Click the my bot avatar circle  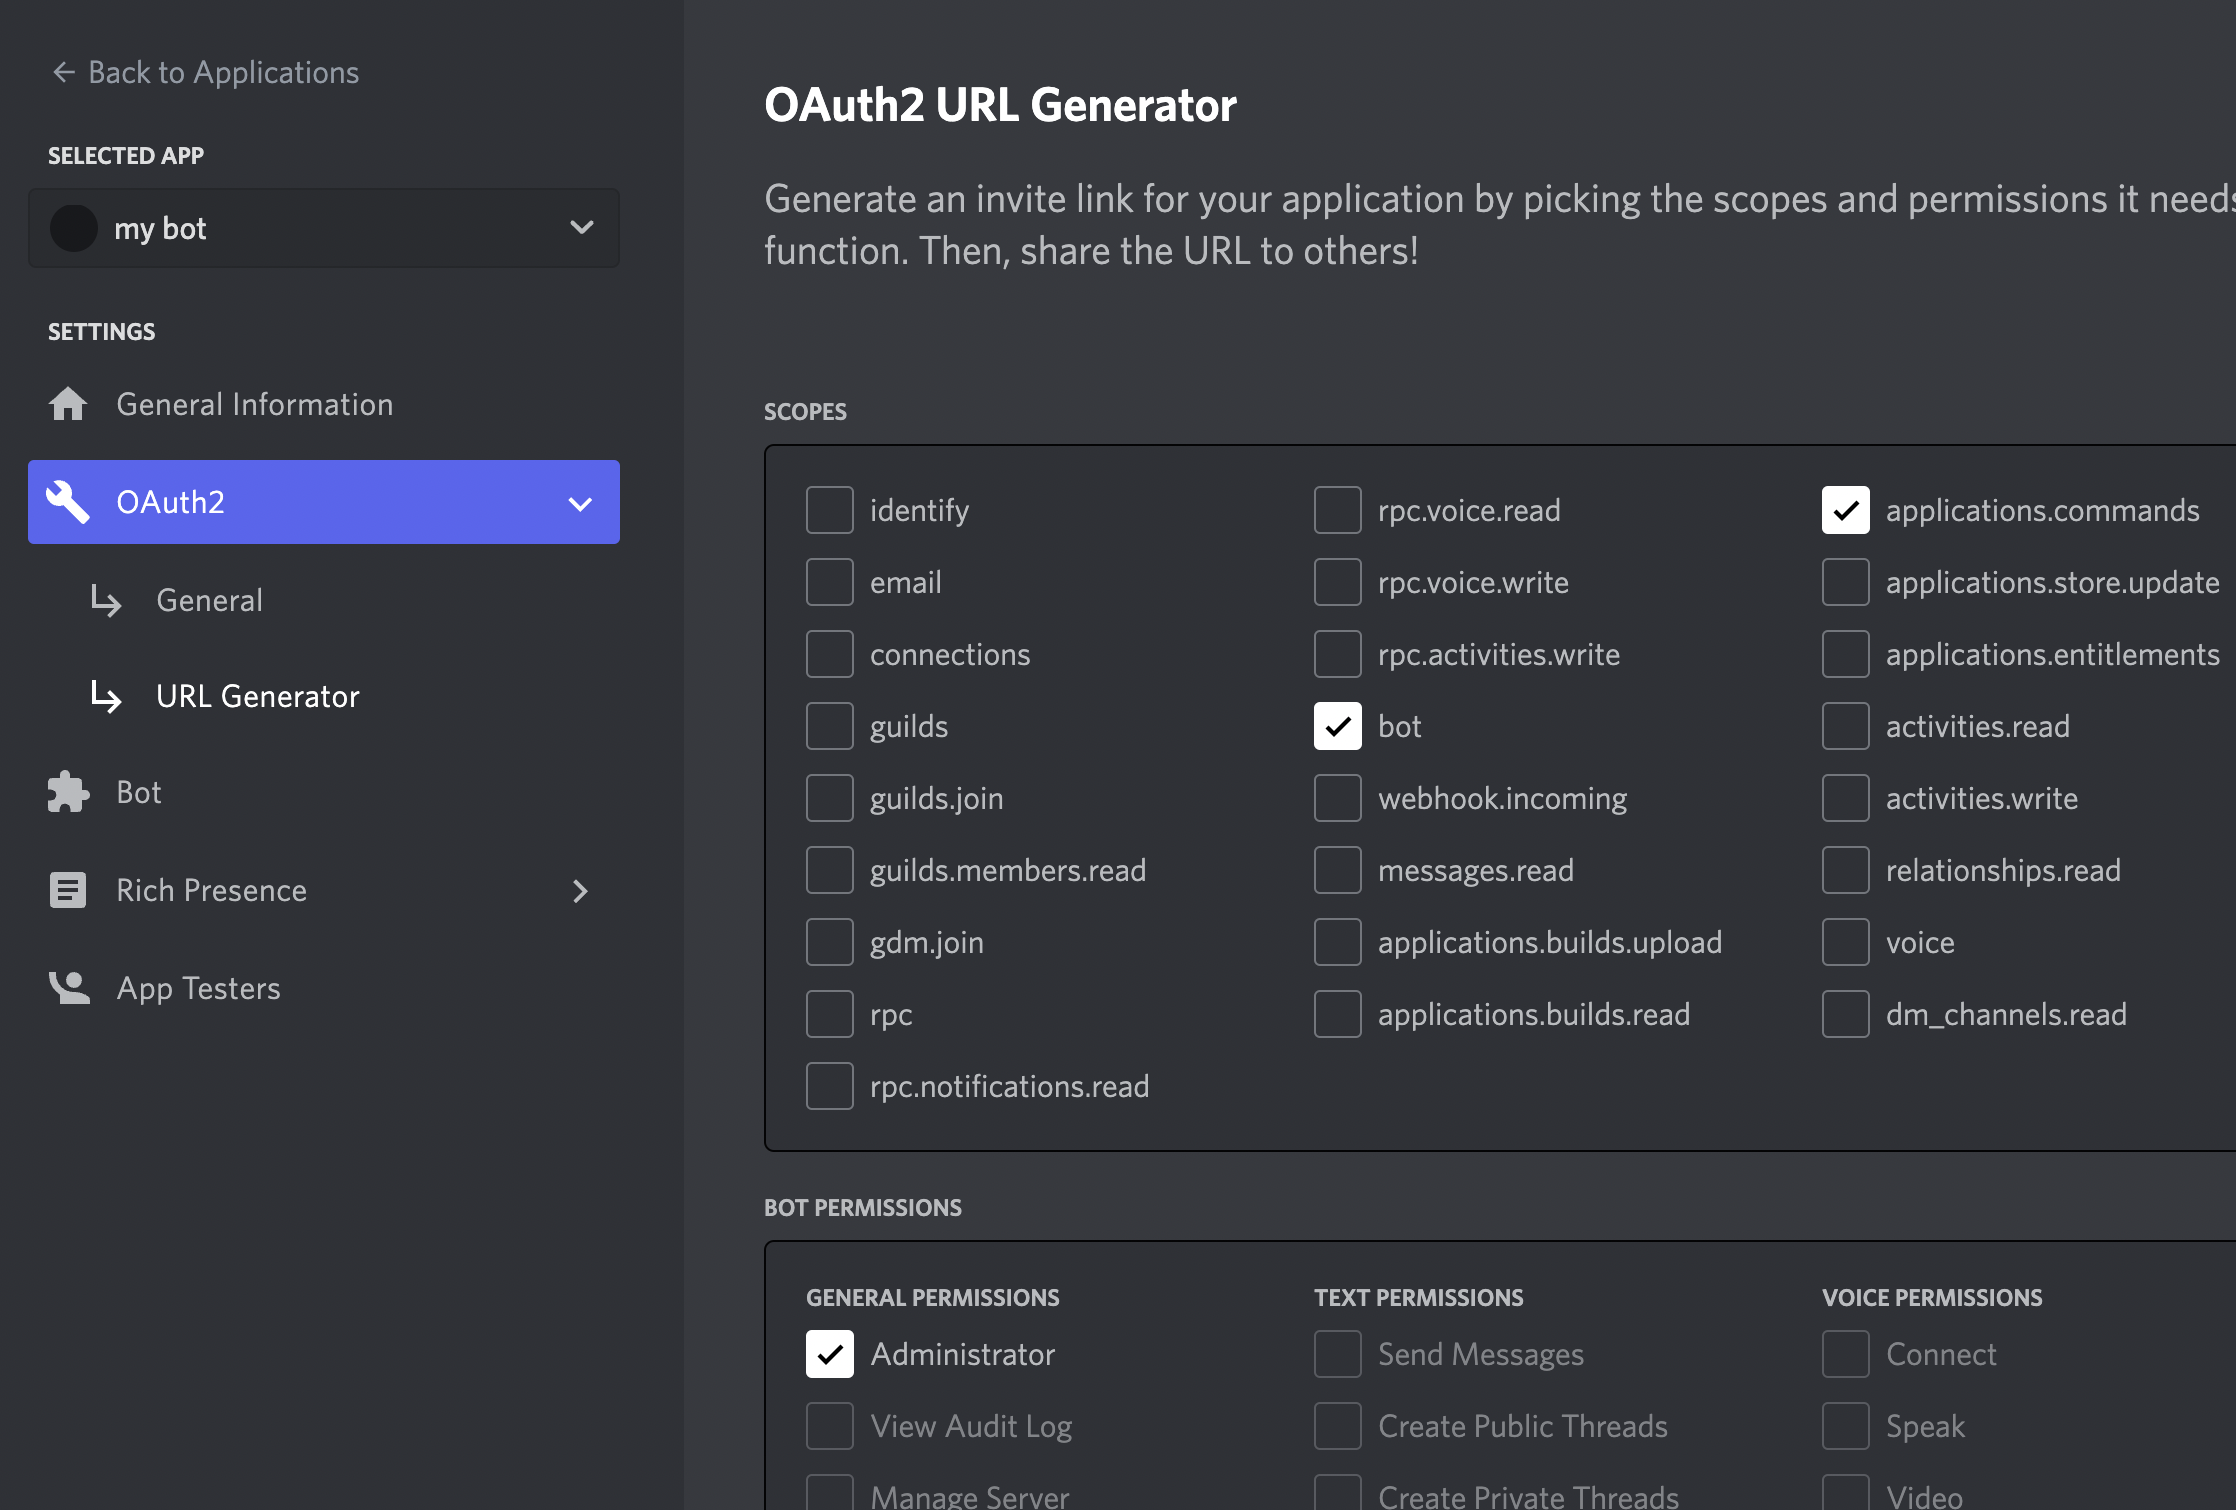point(74,228)
